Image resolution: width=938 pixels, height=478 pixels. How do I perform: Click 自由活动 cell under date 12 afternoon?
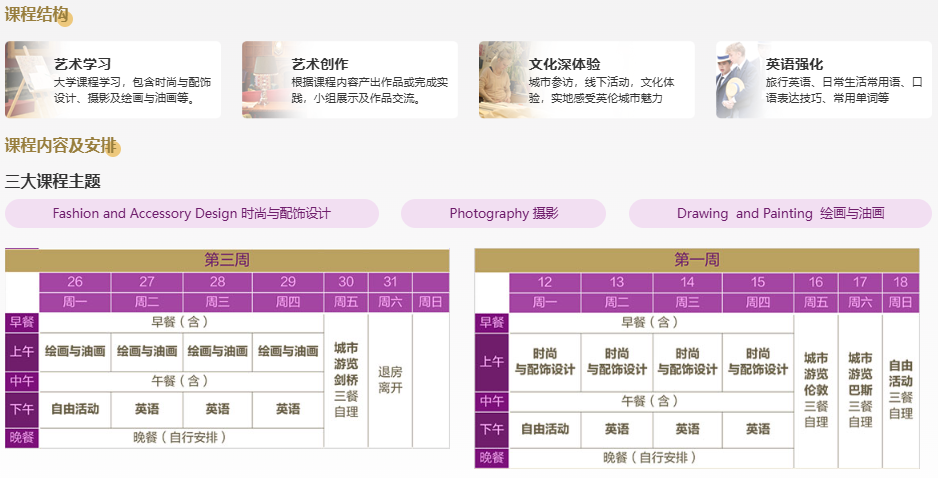[545, 430]
